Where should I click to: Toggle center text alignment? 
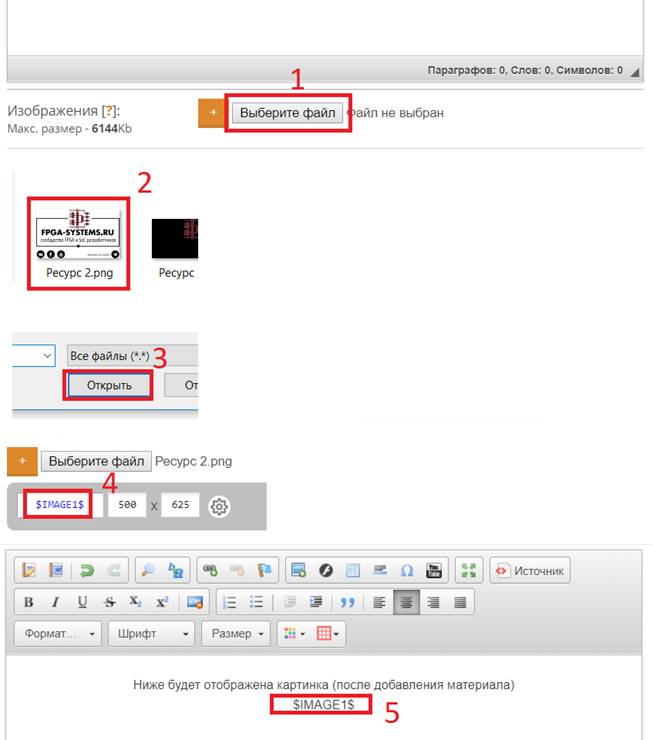pos(406,602)
